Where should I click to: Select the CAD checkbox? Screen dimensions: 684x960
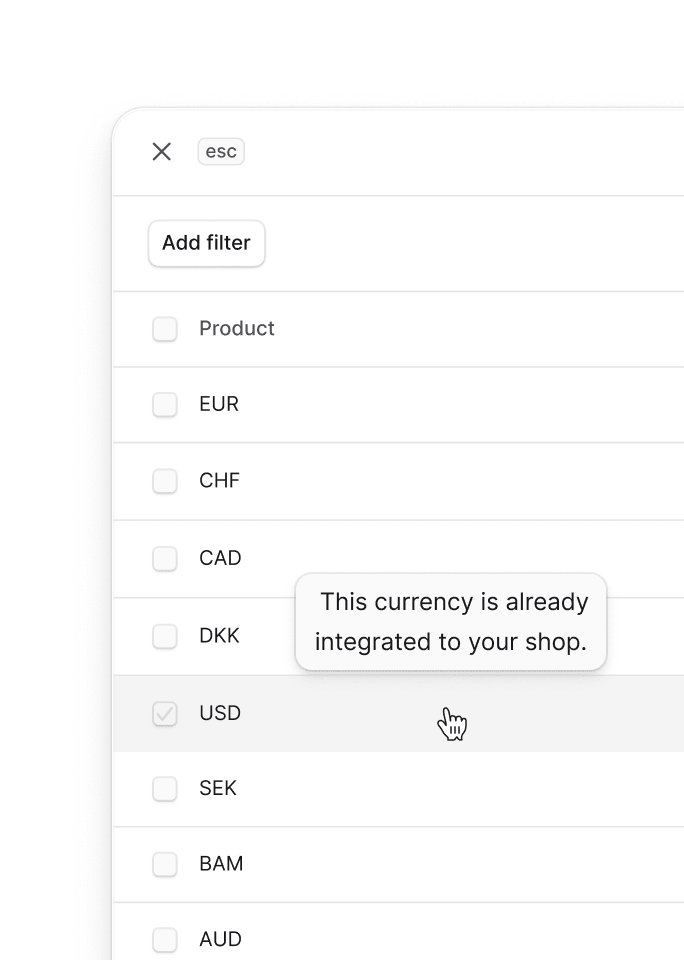165,558
